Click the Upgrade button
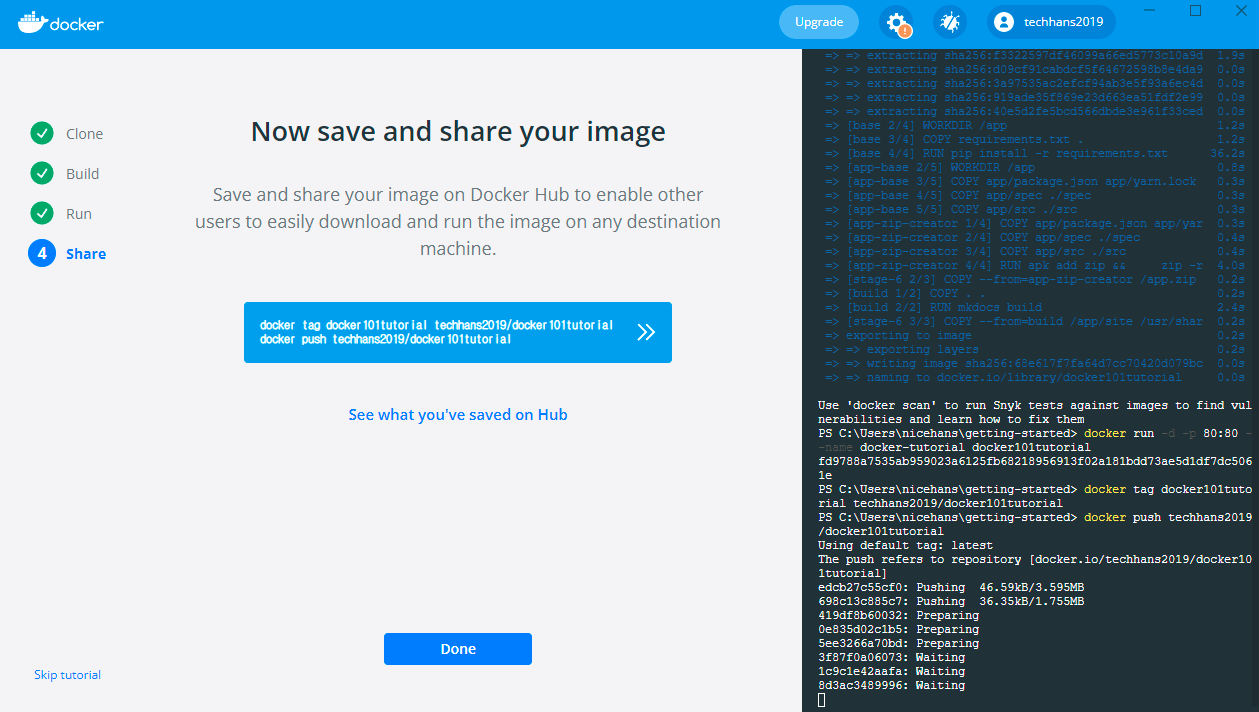1259x712 pixels. (819, 22)
